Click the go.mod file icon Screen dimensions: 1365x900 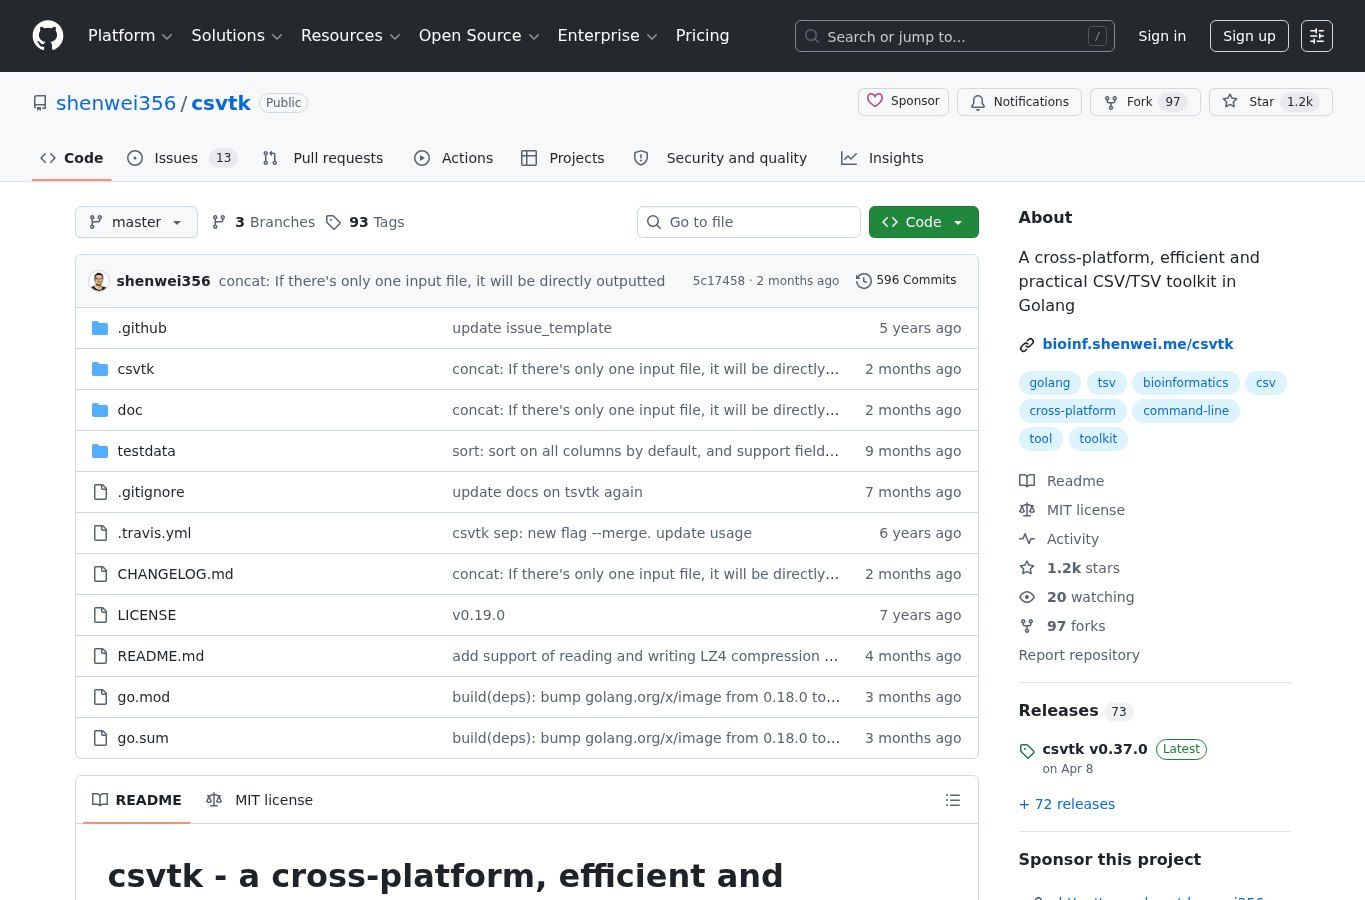click(x=100, y=697)
